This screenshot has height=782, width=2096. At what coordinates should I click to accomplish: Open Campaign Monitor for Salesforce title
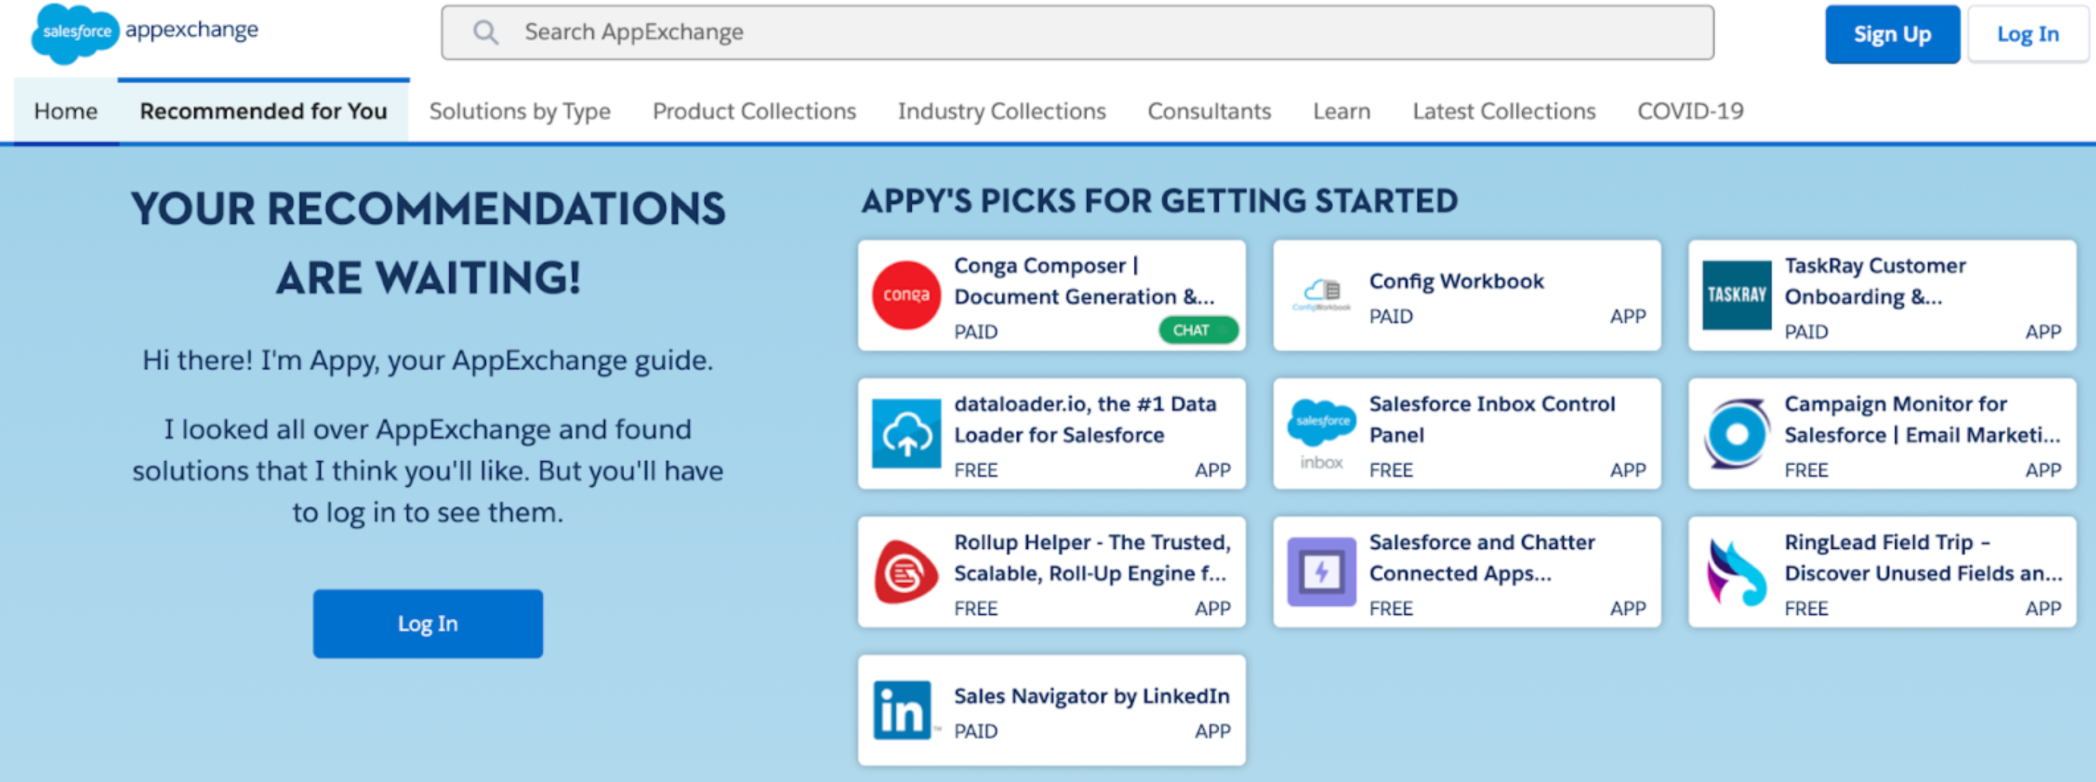[x=1922, y=419]
